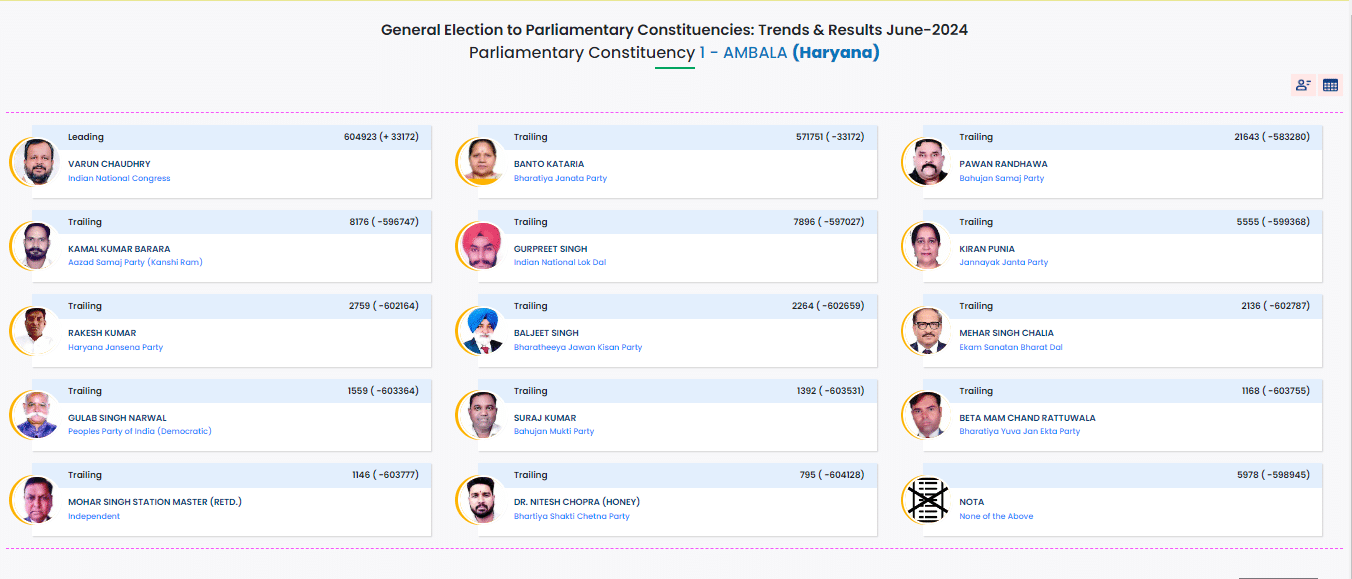
Task: Click Varun Chaudhry's candidate photo
Action: [x=37, y=162]
